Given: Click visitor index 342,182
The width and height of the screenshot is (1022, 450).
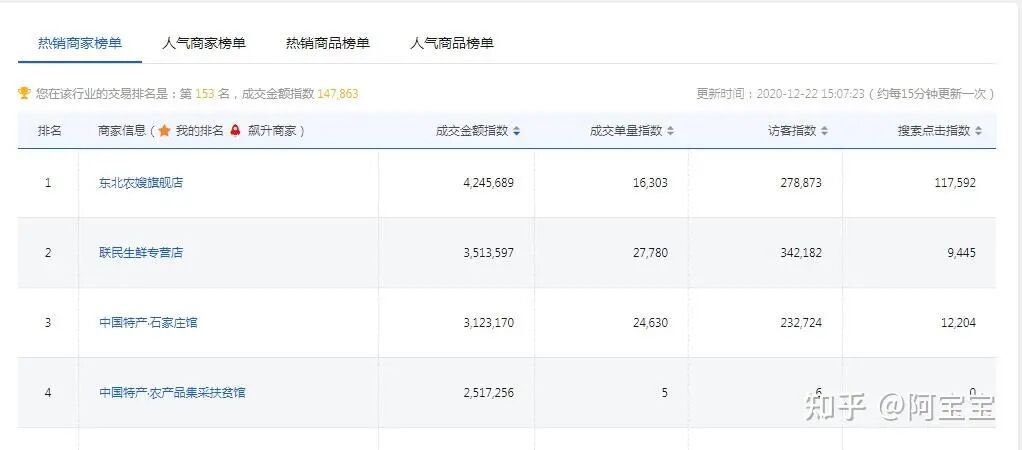Looking at the screenshot, I should coord(801,252).
